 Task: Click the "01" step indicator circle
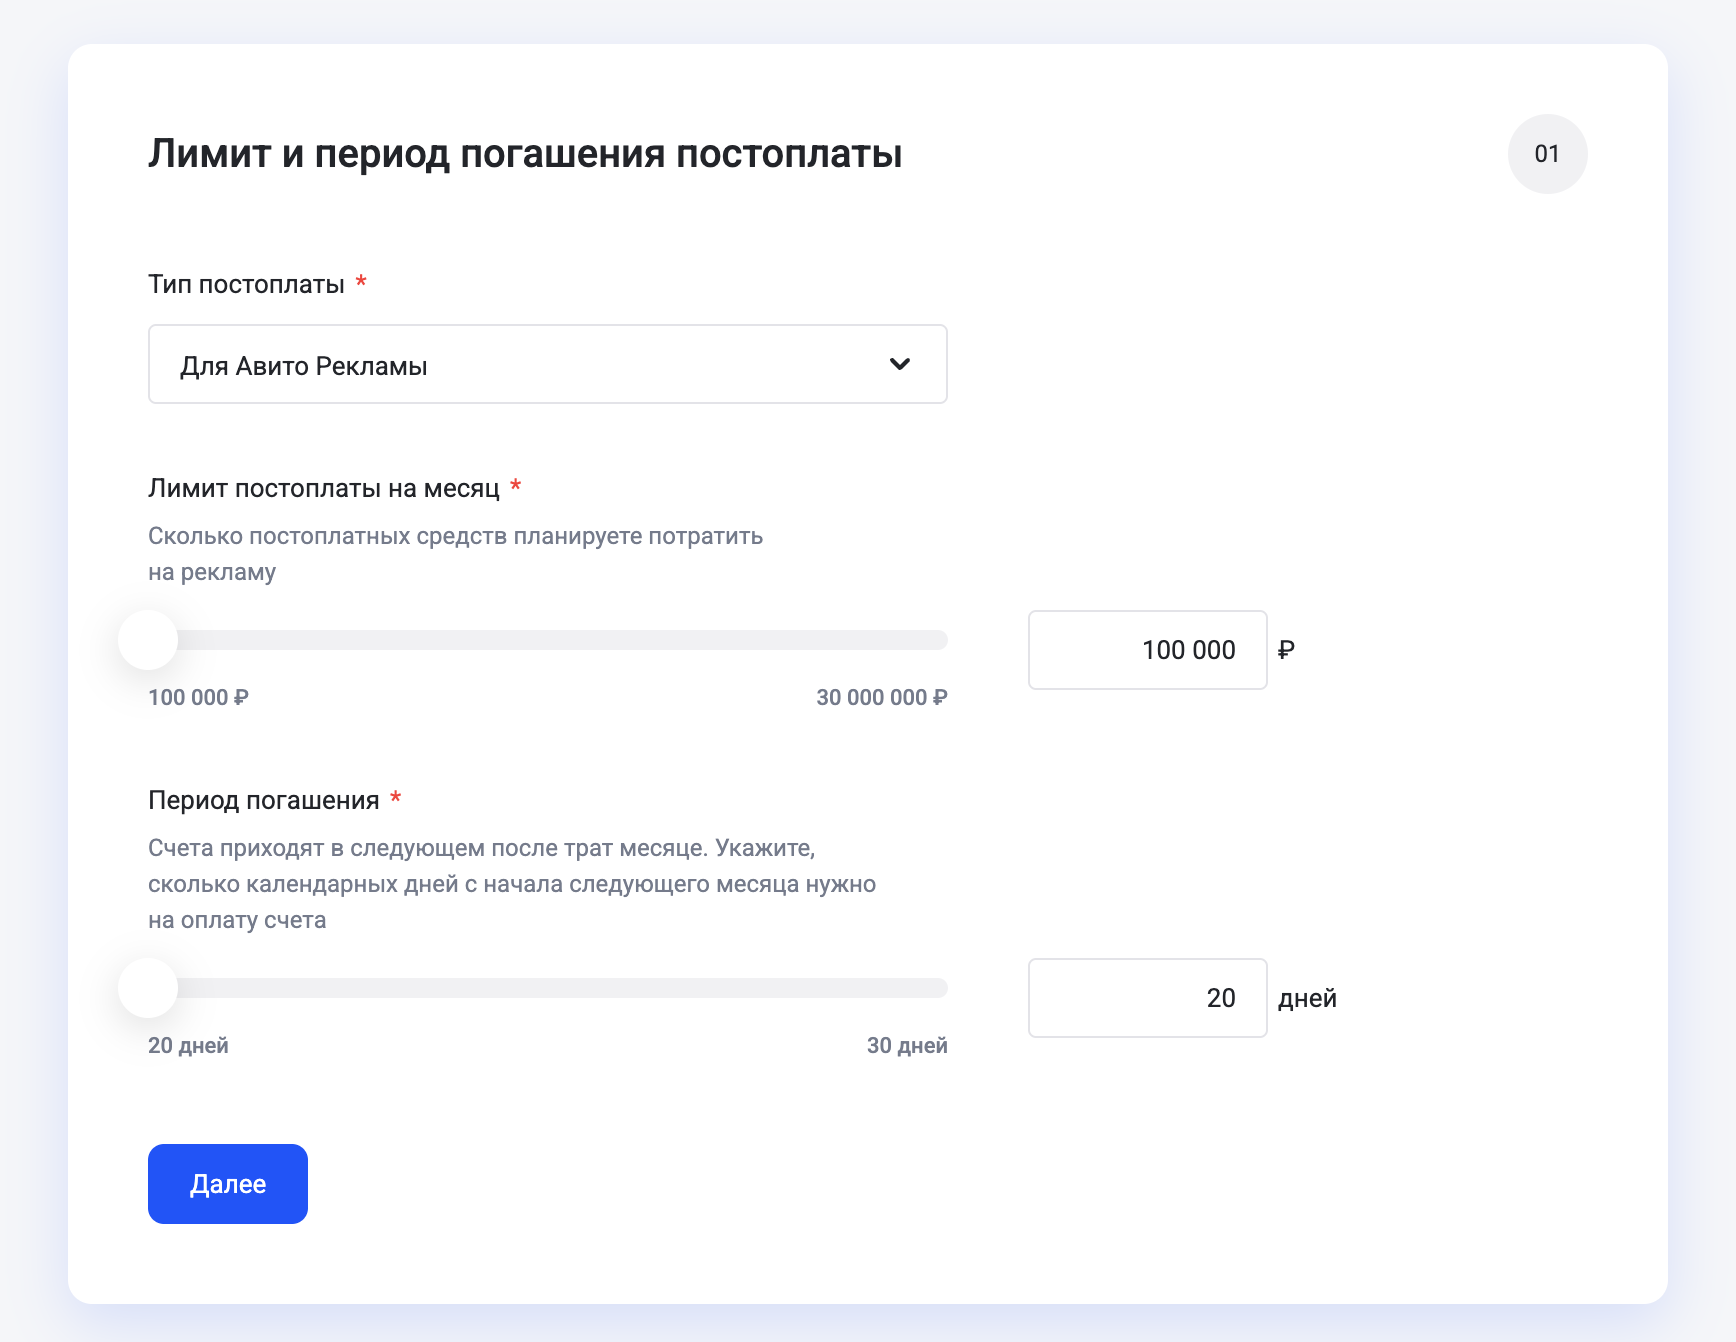(x=1547, y=154)
